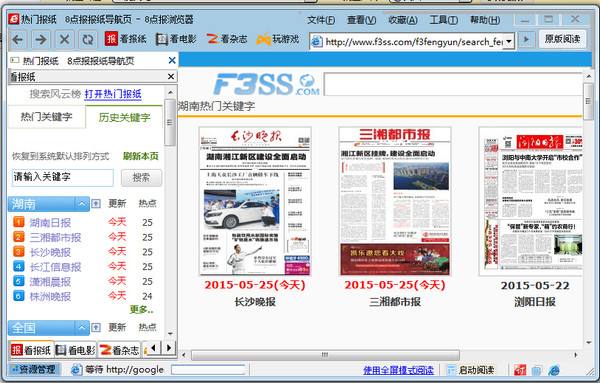Select the 看报纸 bottom panel tab
Viewport: 600px width, 383px height.
click(x=31, y=350)
